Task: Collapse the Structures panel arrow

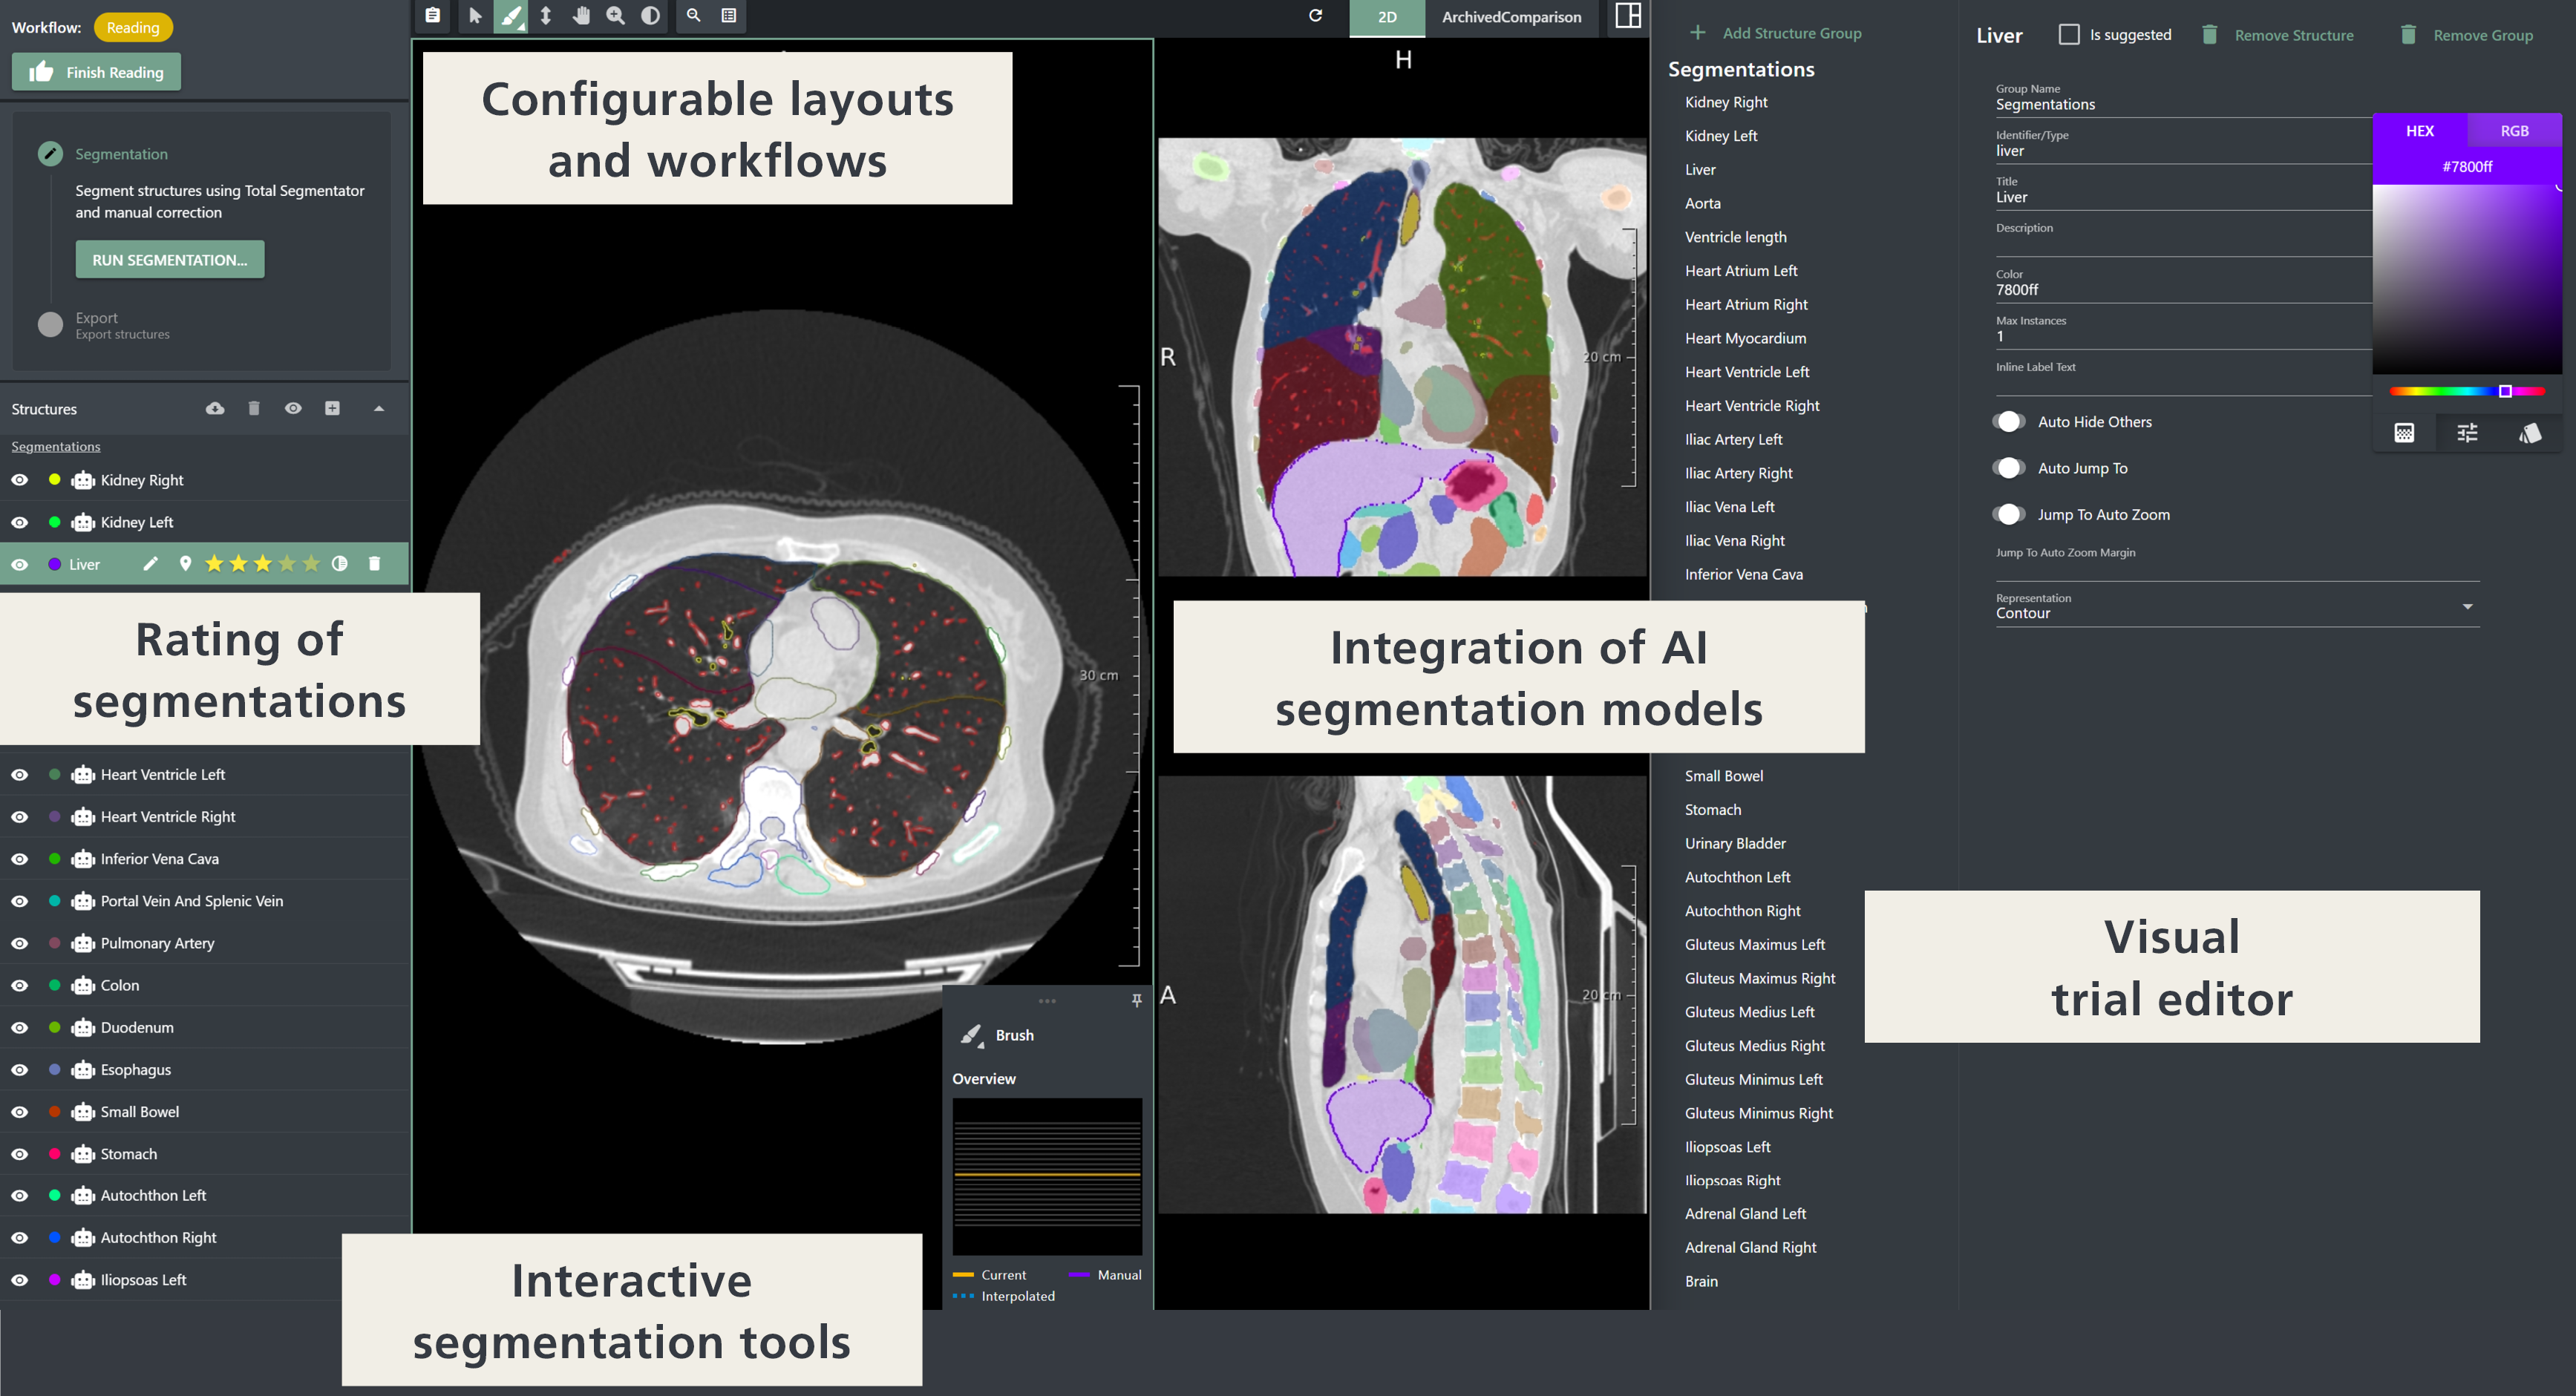Action: (x=379, y=408)
